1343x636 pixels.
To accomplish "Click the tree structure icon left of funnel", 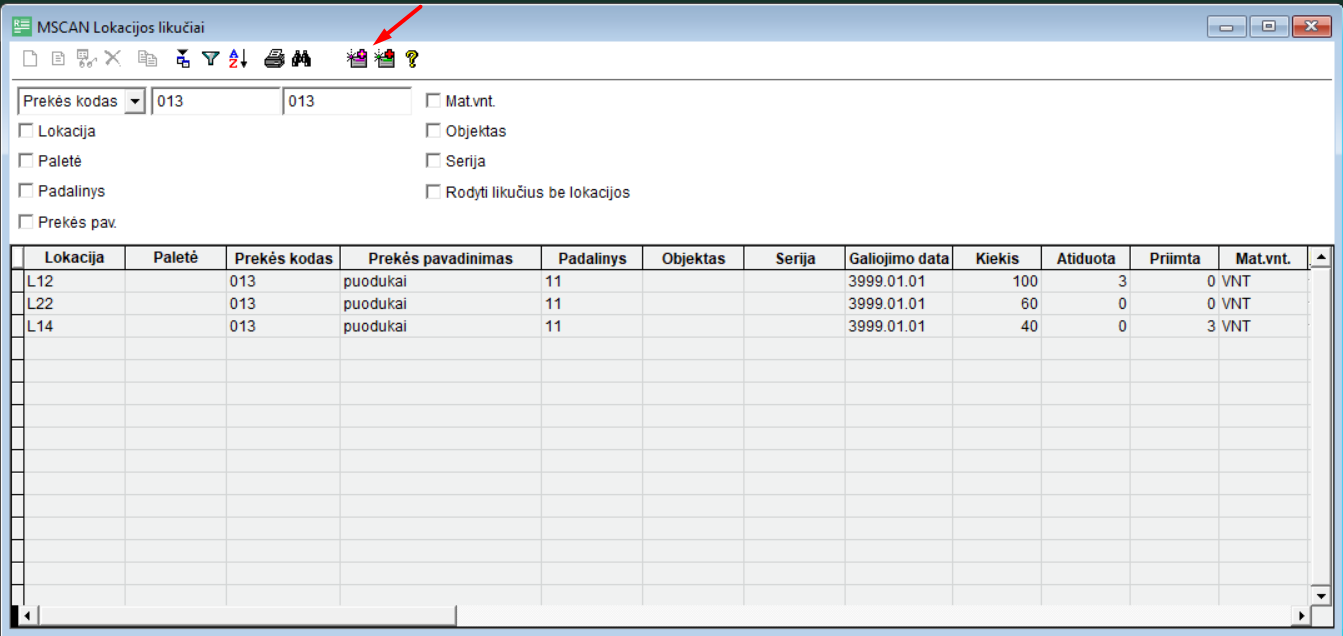I will 183,59.
